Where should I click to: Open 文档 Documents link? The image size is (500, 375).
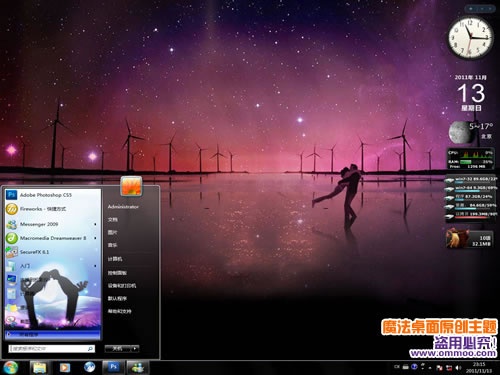(113, 220)
